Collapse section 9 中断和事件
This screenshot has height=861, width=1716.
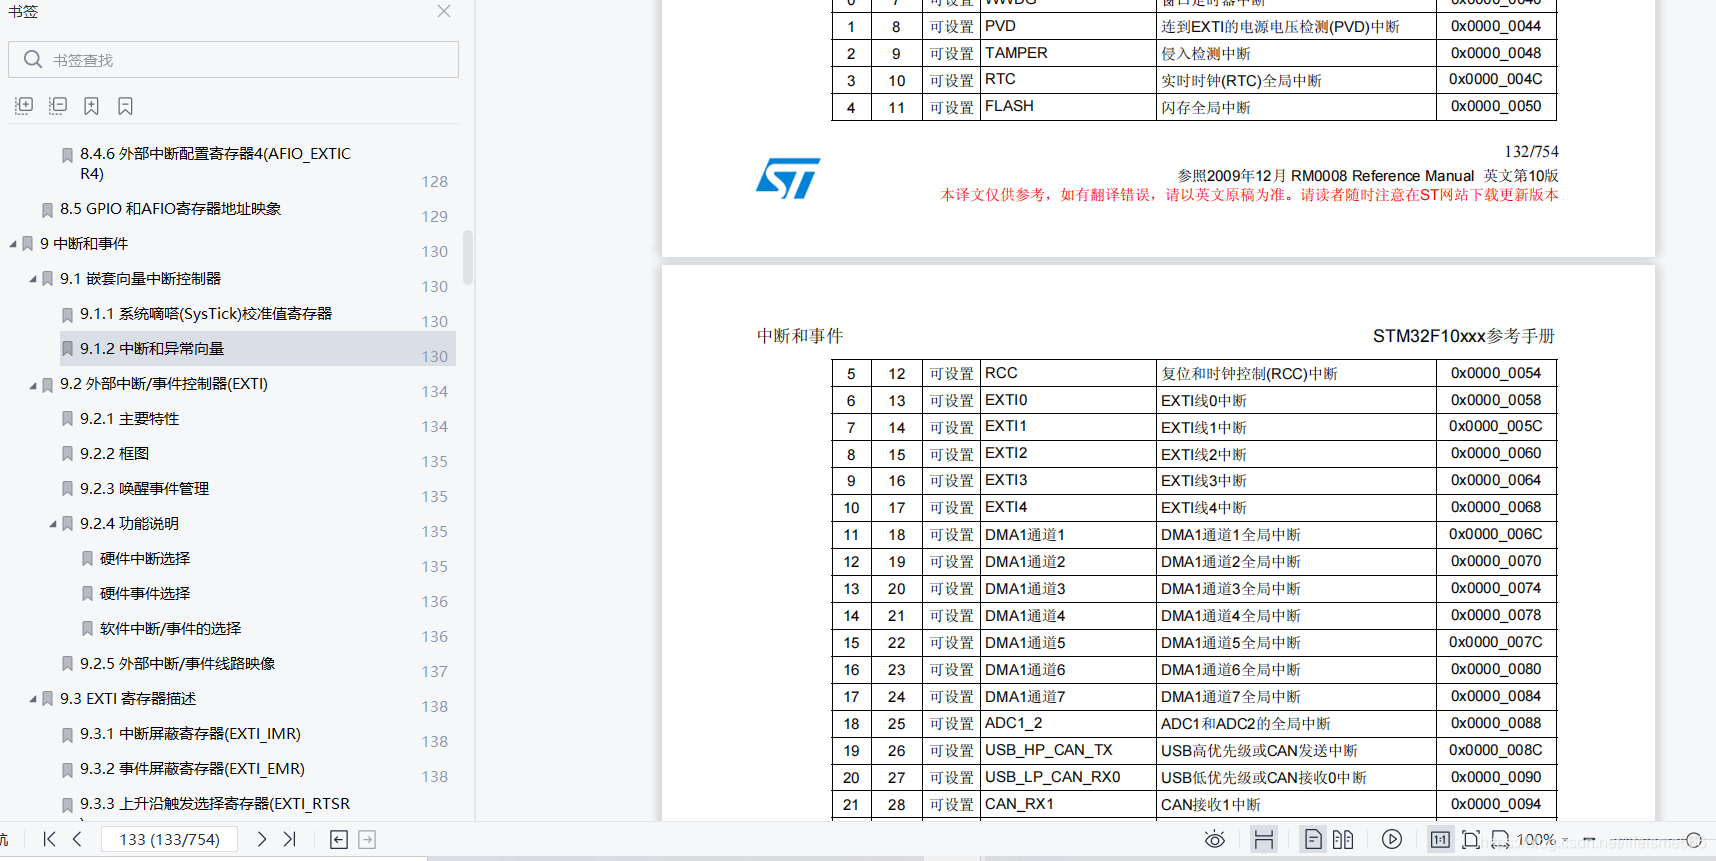[x=13, y=244]
